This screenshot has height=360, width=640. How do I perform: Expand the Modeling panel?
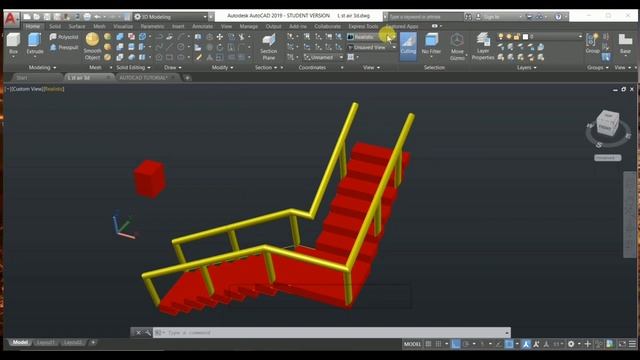click(42, 67)
